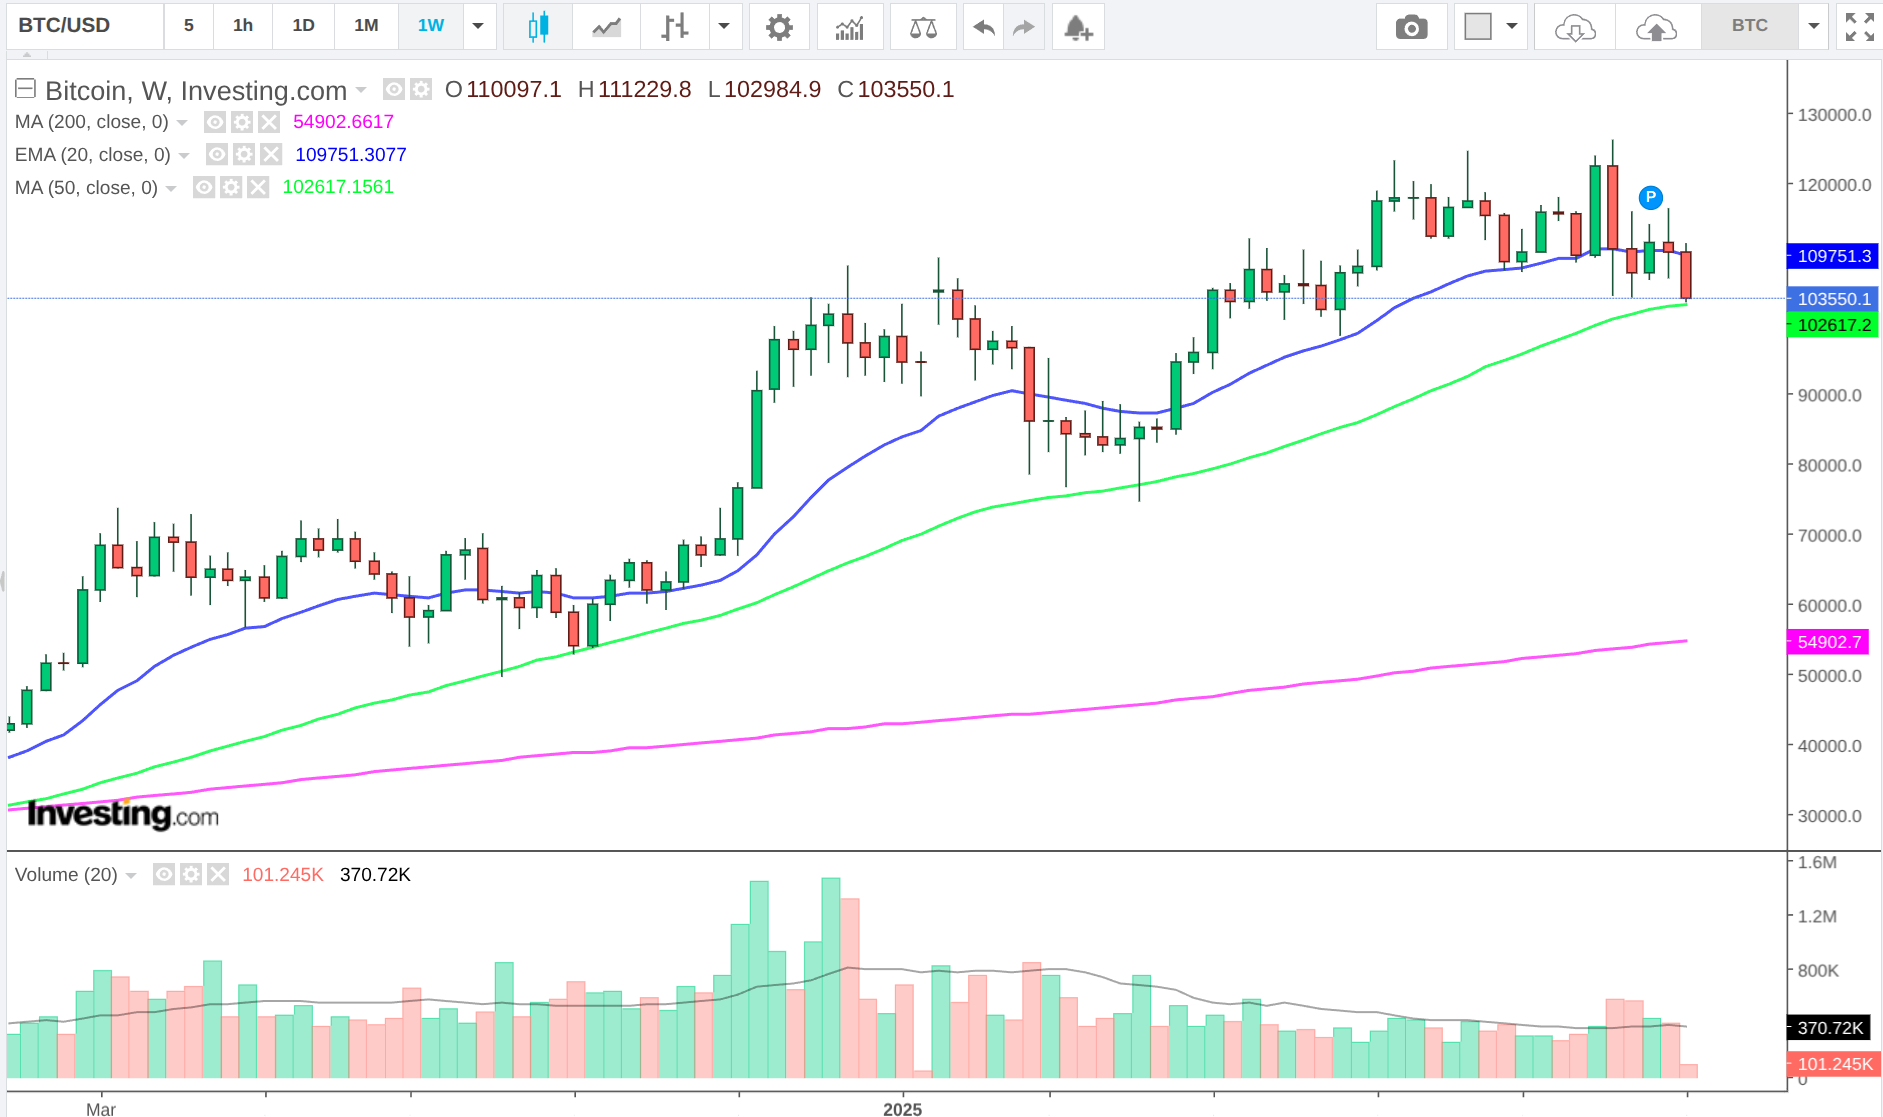Switch to the line chart style
The width and height of the screenshot is (1883, 1117).
click(x=606, y=27)
